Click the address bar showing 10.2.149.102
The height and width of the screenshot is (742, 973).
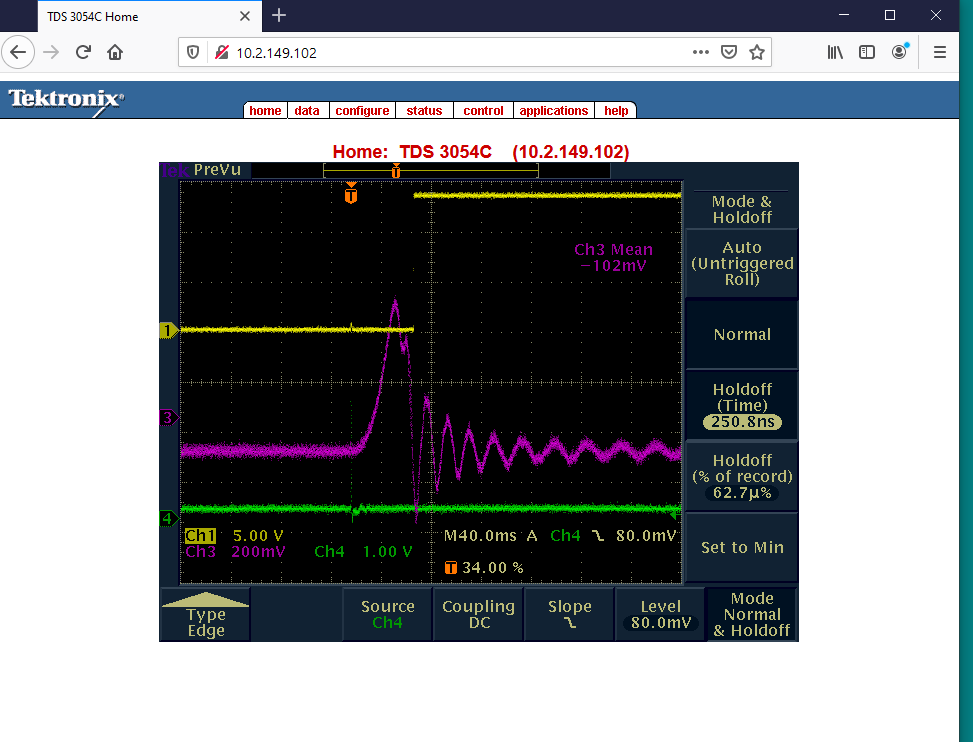pos(450,52)
